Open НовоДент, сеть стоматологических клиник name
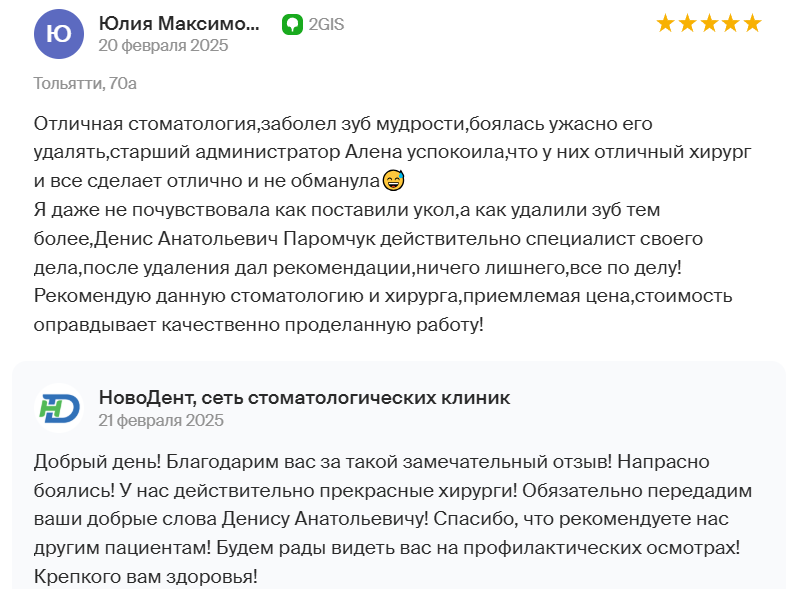Screen dimensions: 789x589 (x=304, y=397)
